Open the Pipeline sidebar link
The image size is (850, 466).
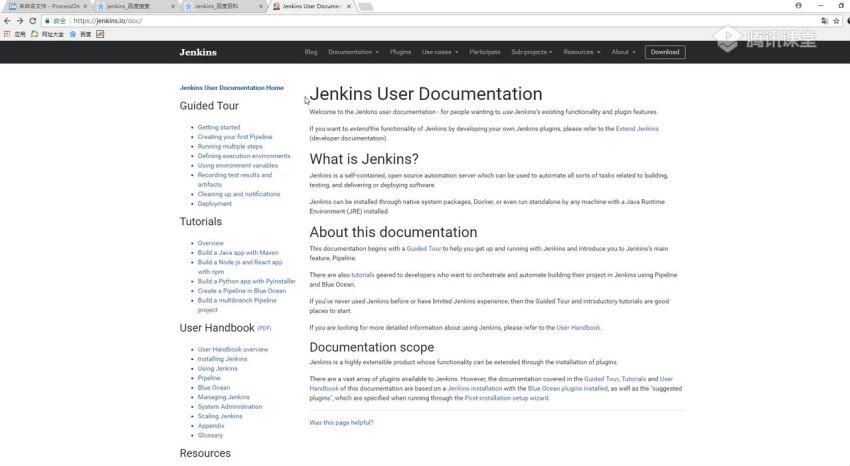click(x=209, y=378)
